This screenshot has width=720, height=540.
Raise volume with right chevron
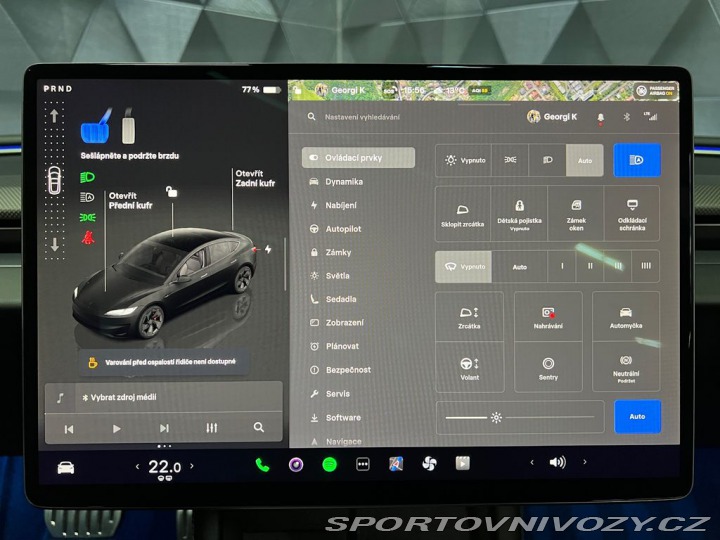585,462
